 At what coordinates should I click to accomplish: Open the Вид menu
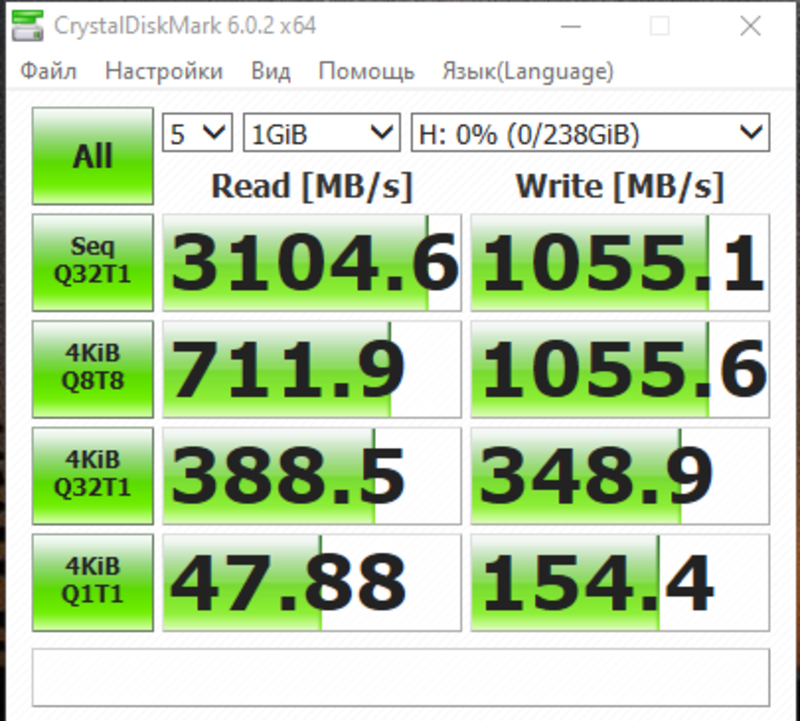271,72
